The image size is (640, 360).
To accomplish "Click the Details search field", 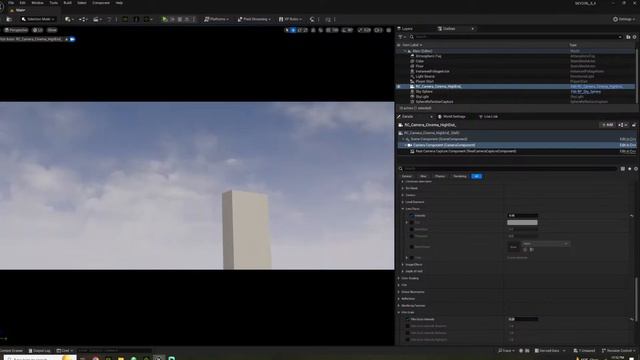I will point(508,169).
